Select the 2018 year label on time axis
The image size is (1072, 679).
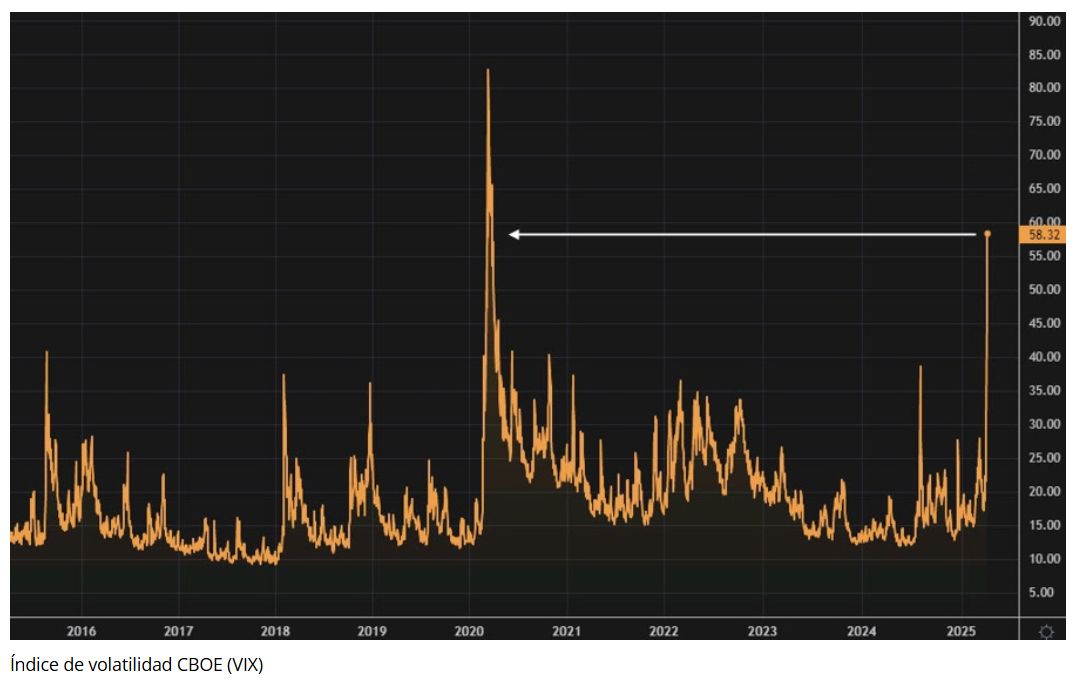pos(275,630)
